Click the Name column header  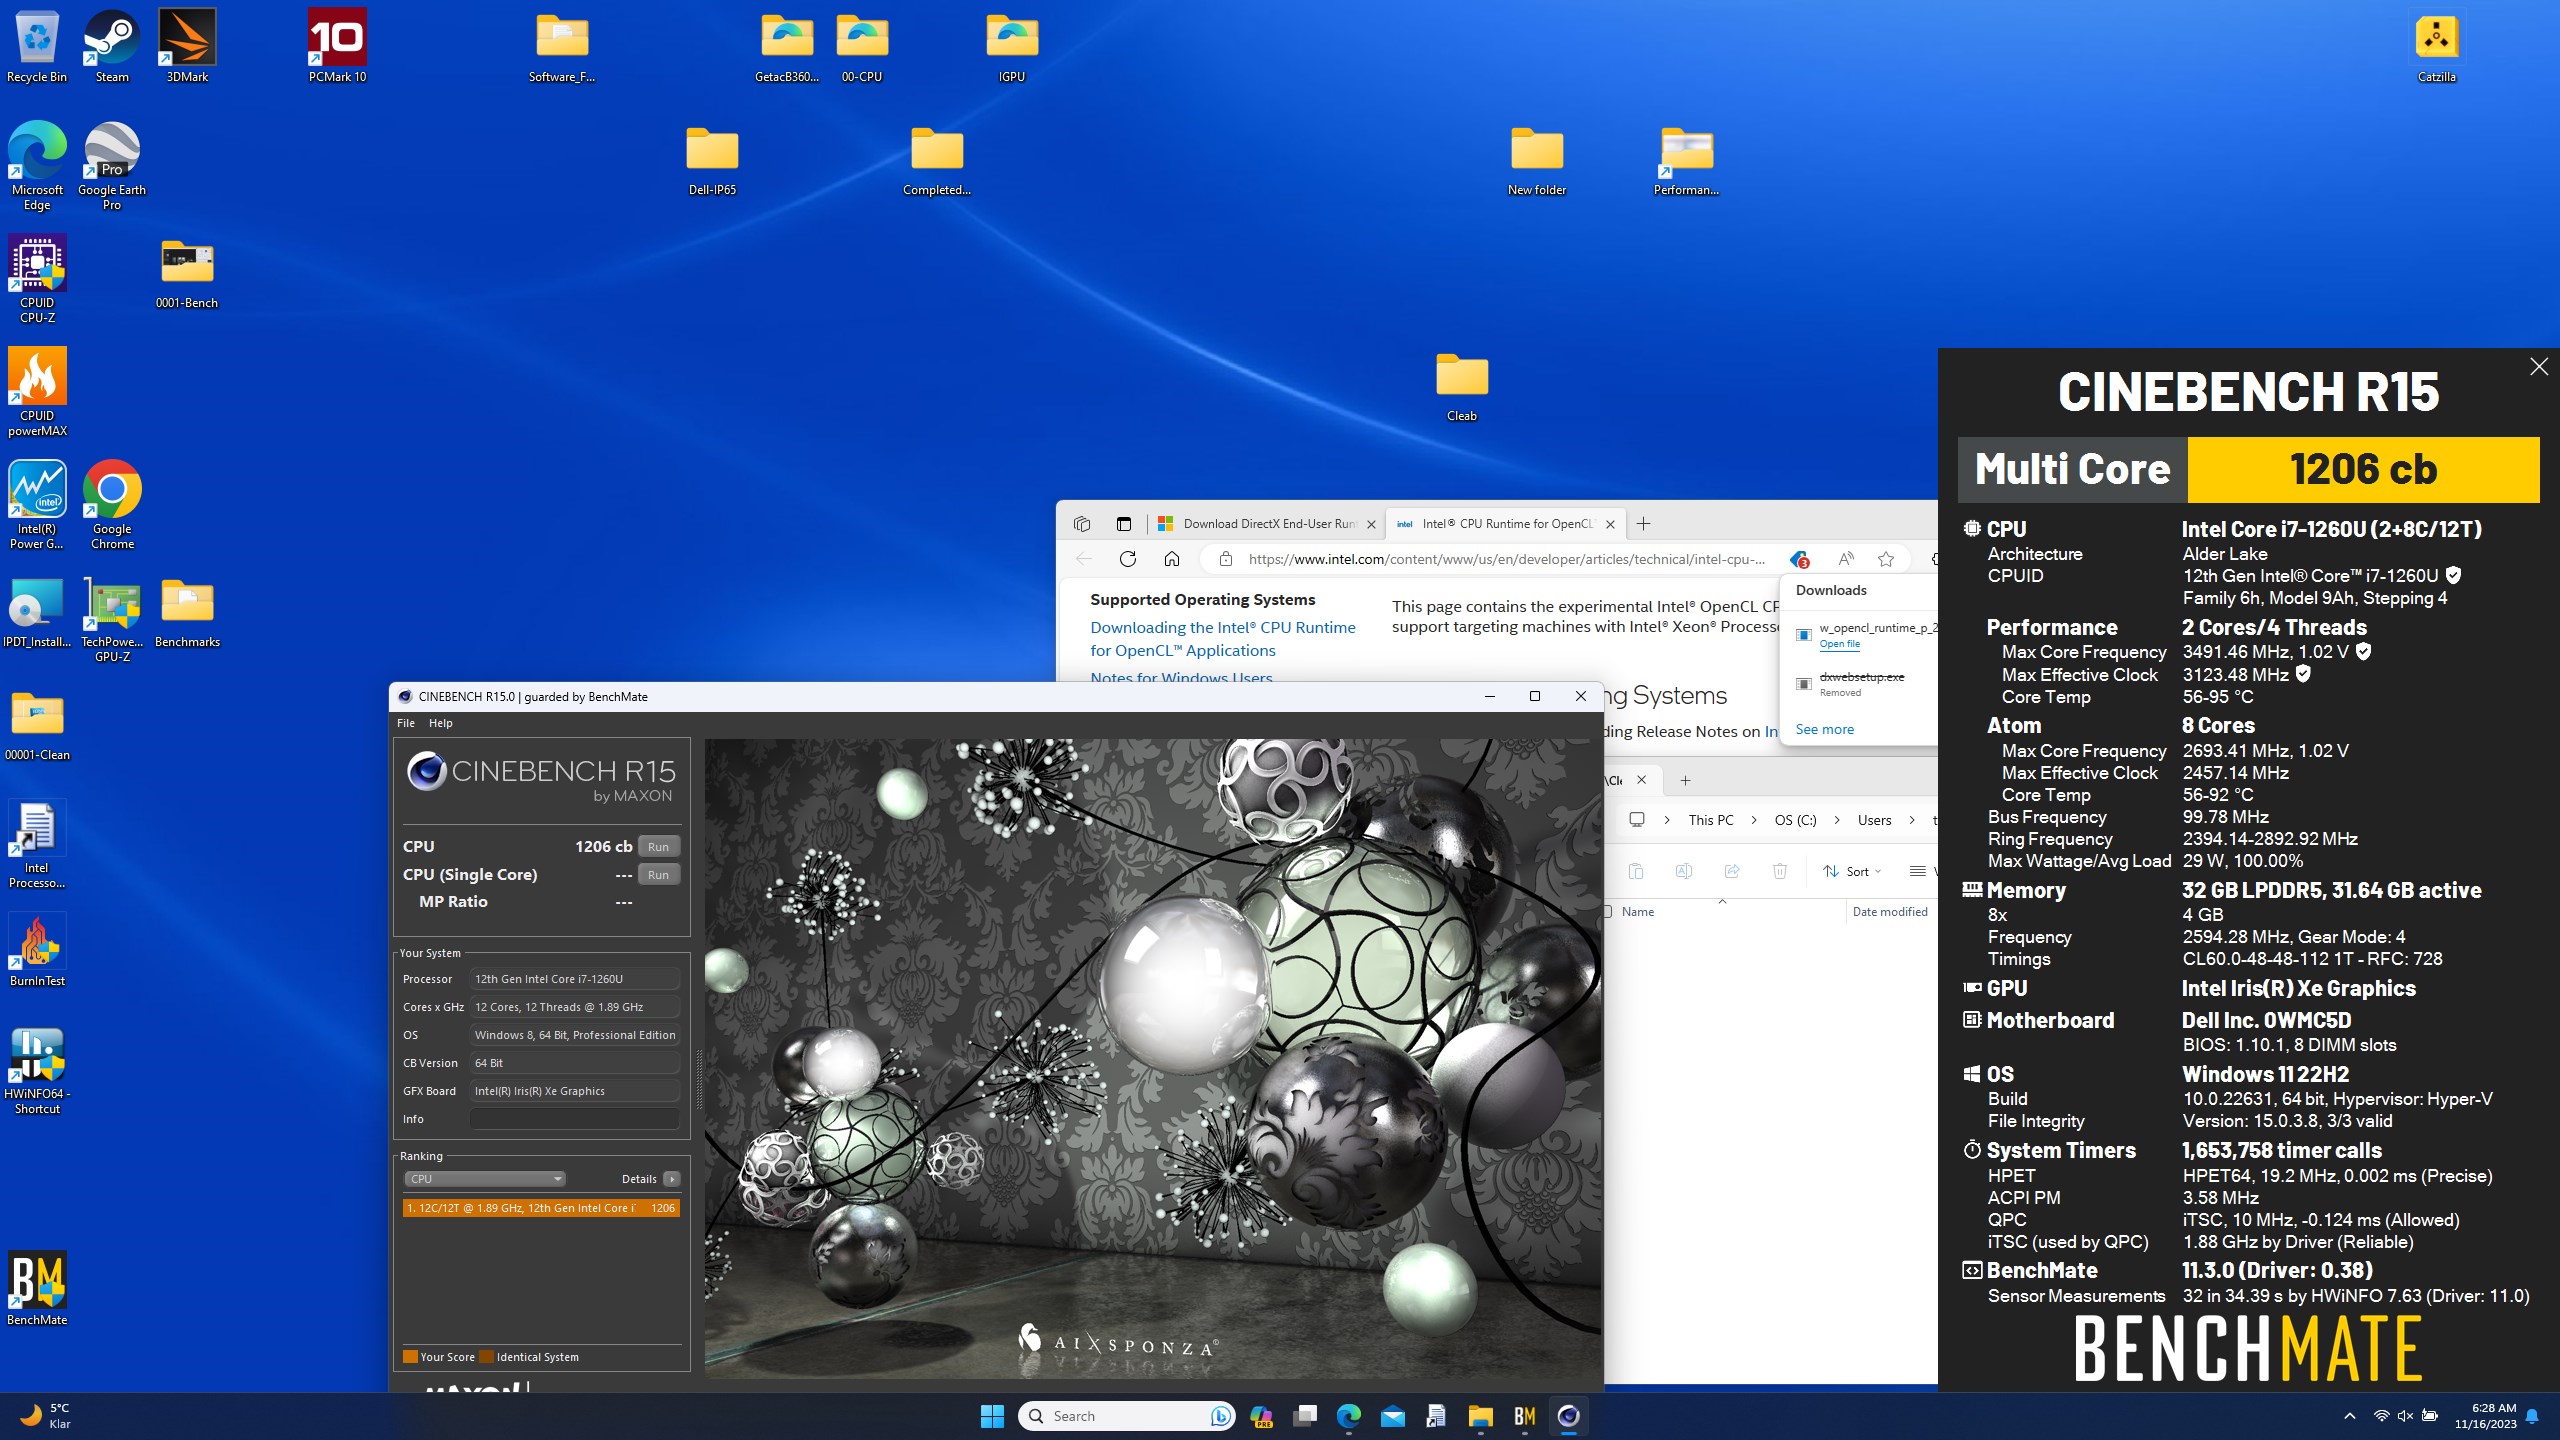click(x=1637, y=912)
